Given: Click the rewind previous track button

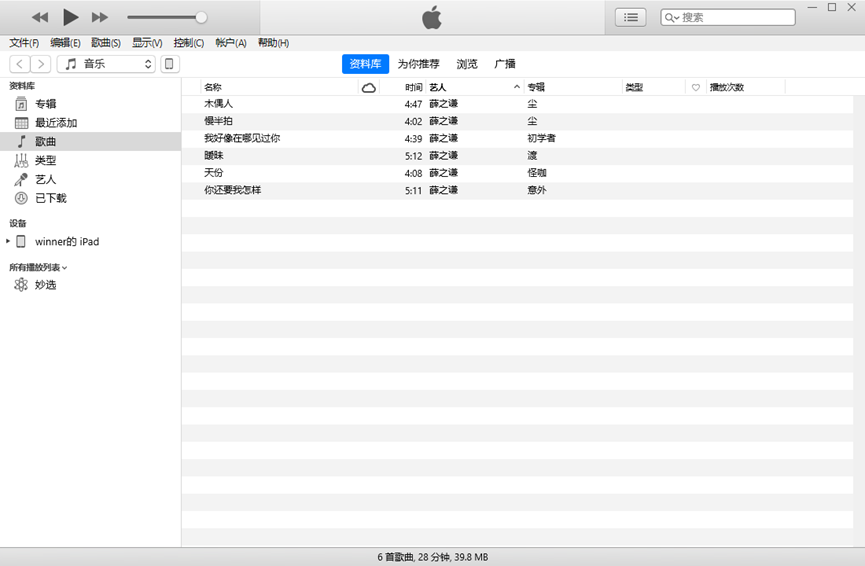Looking at the screenshot, I should pos(40,18).
